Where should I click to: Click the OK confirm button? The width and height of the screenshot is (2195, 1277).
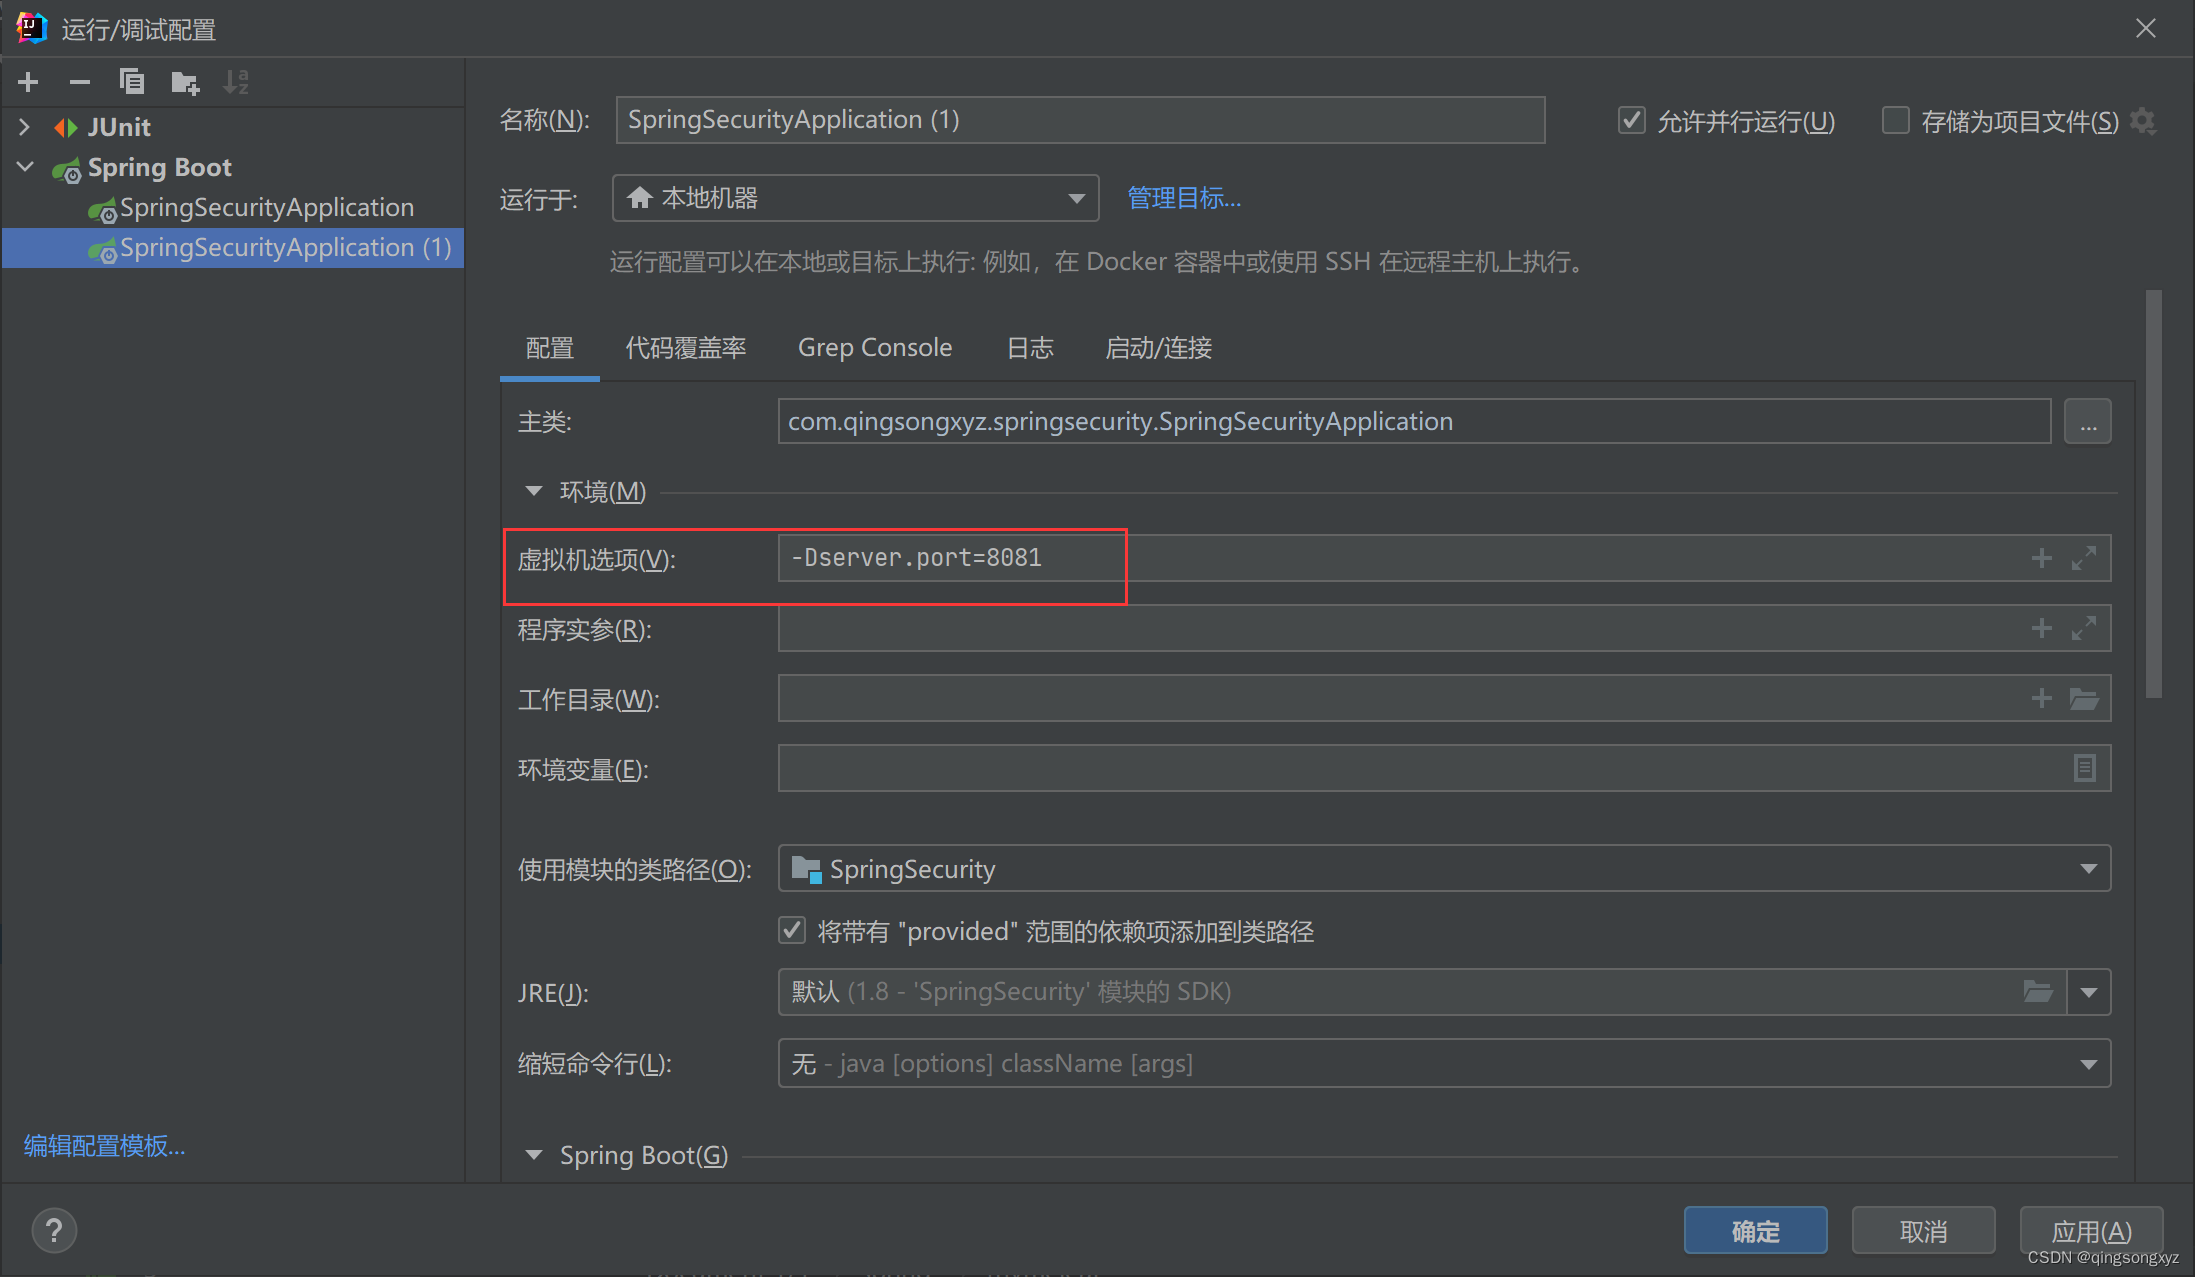[1755, 1230]
